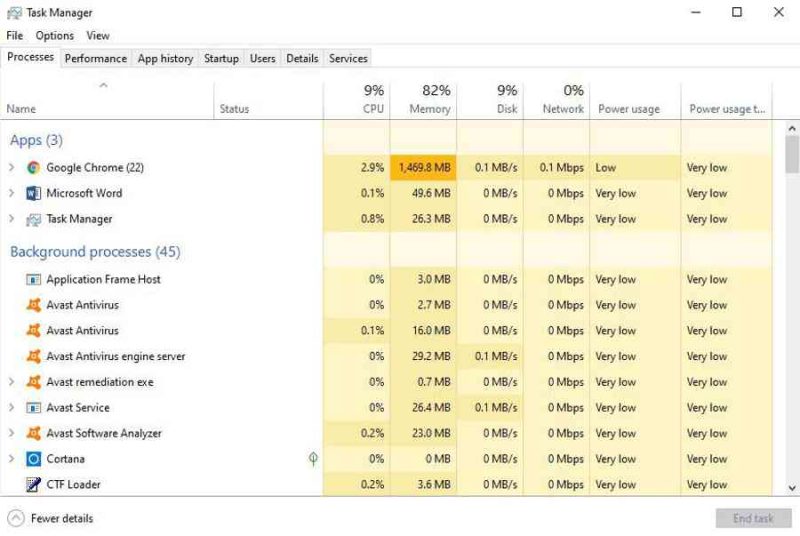Expand the Microsoft Word process entry

(11, 193)
